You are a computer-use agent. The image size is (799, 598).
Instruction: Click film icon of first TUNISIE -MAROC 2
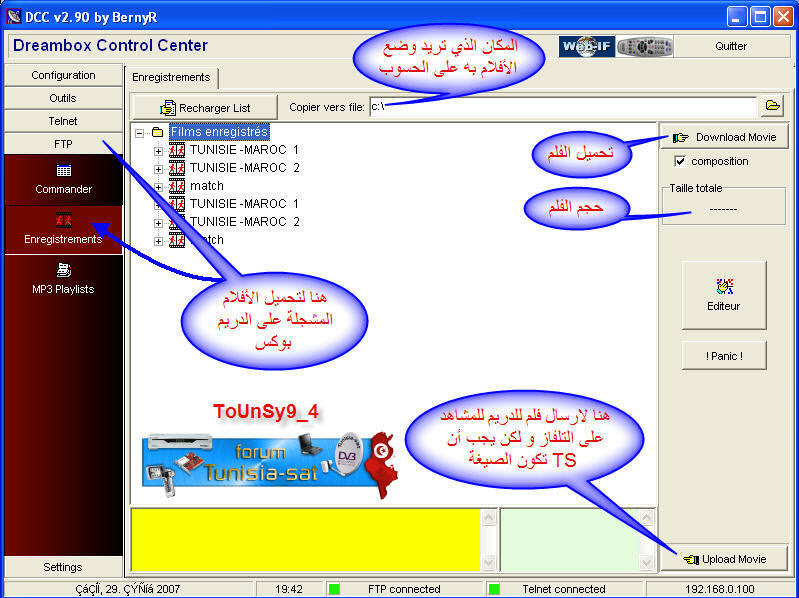[x=177, y=168]
